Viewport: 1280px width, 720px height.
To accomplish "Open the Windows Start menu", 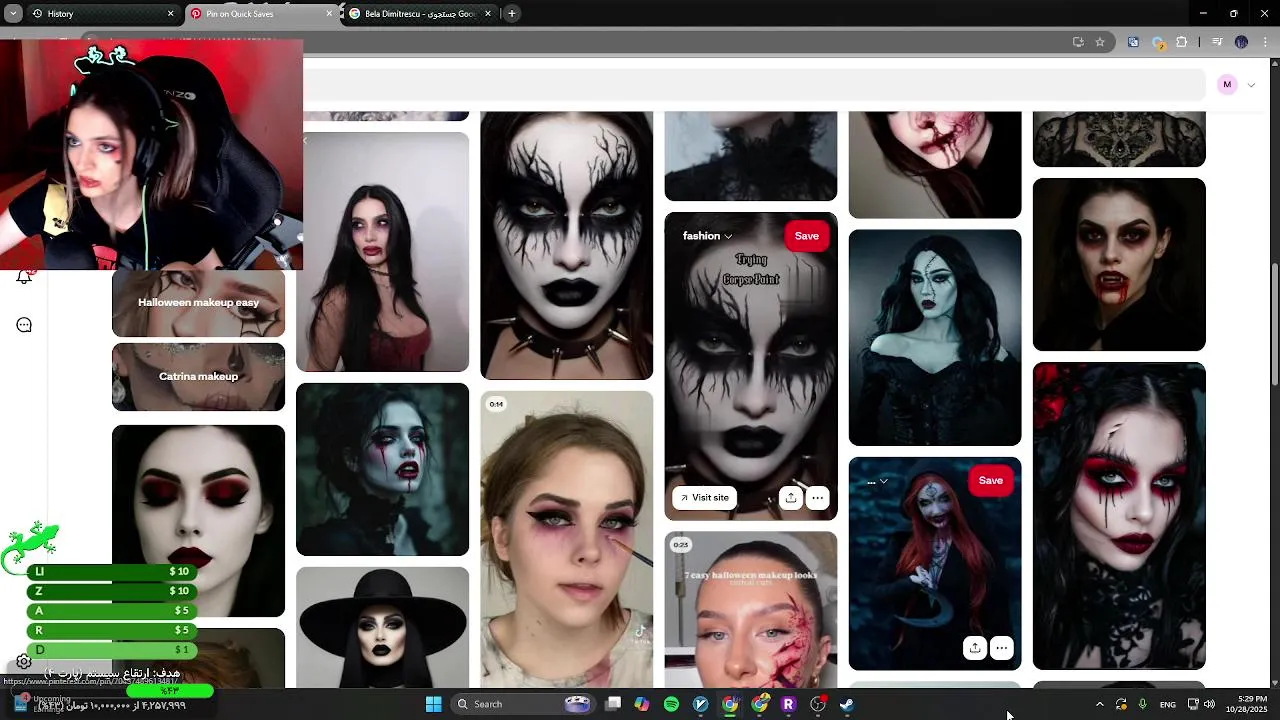I will pos(433,704).
